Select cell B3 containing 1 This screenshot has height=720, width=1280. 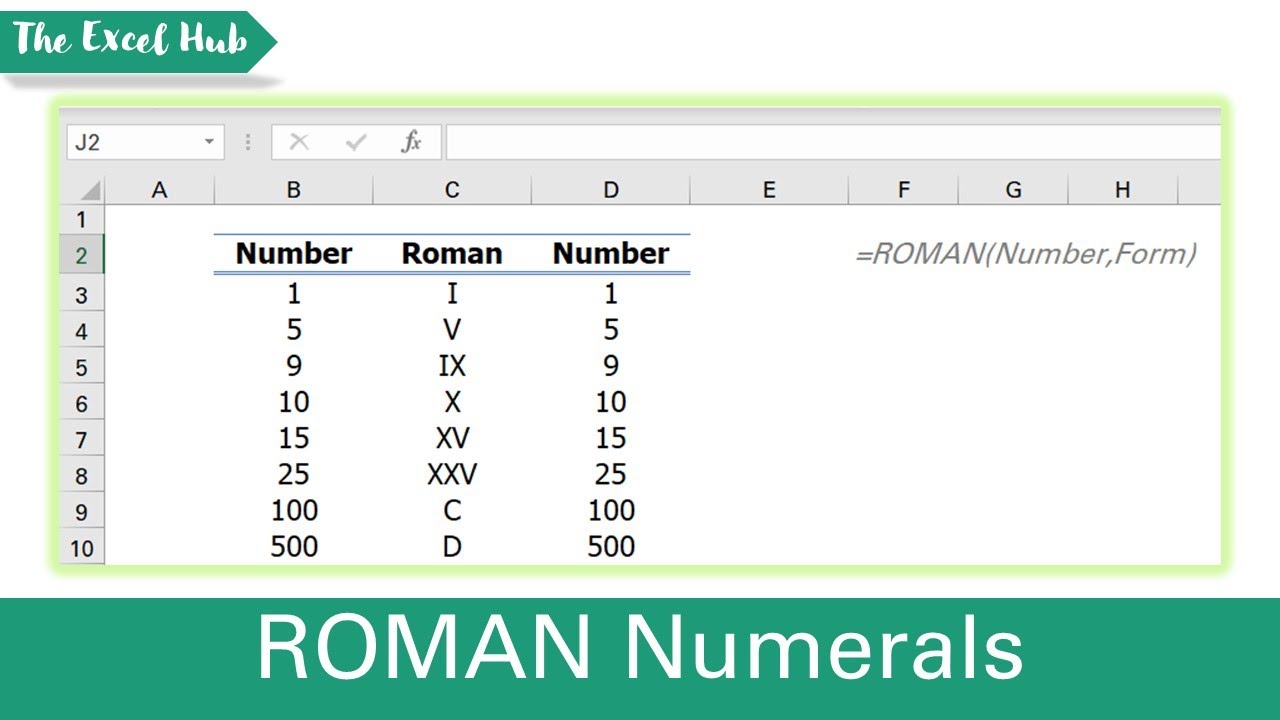293,294
